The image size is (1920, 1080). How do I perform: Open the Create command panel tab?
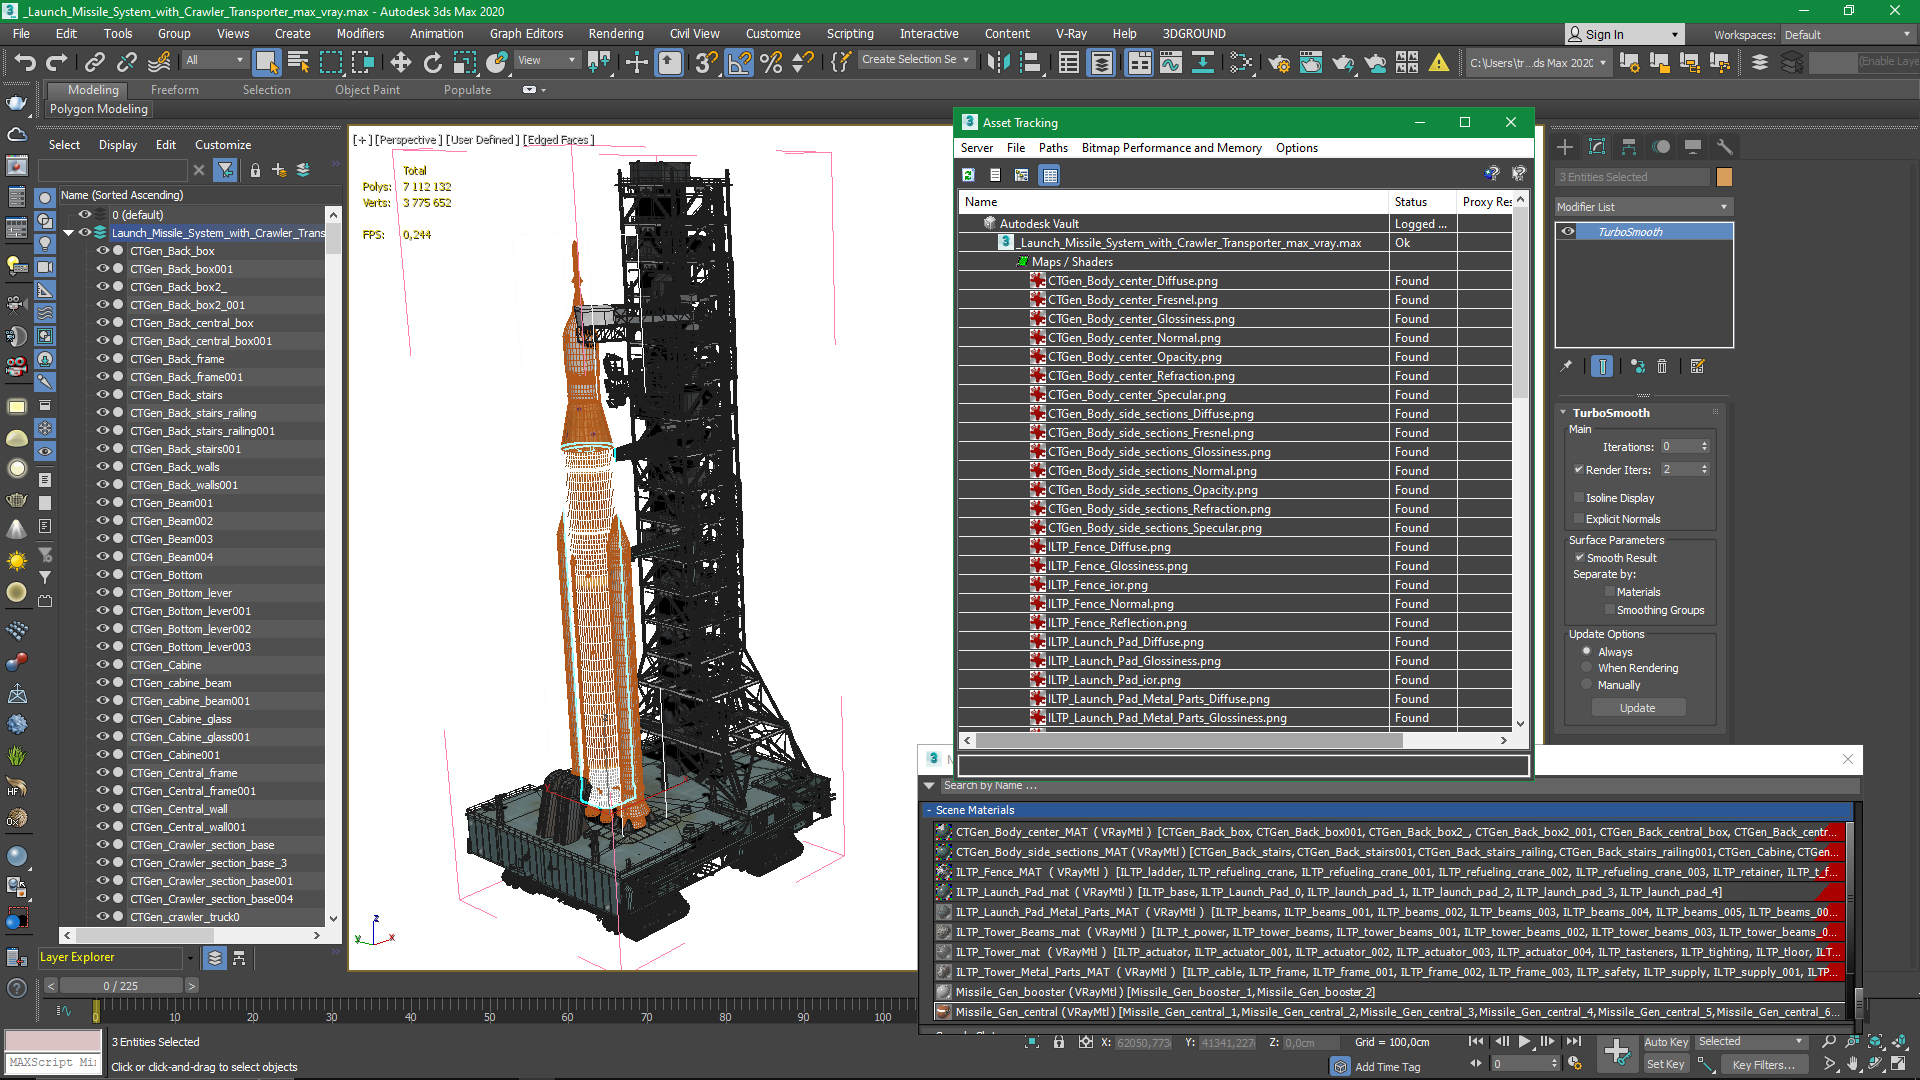point(1565,147)
